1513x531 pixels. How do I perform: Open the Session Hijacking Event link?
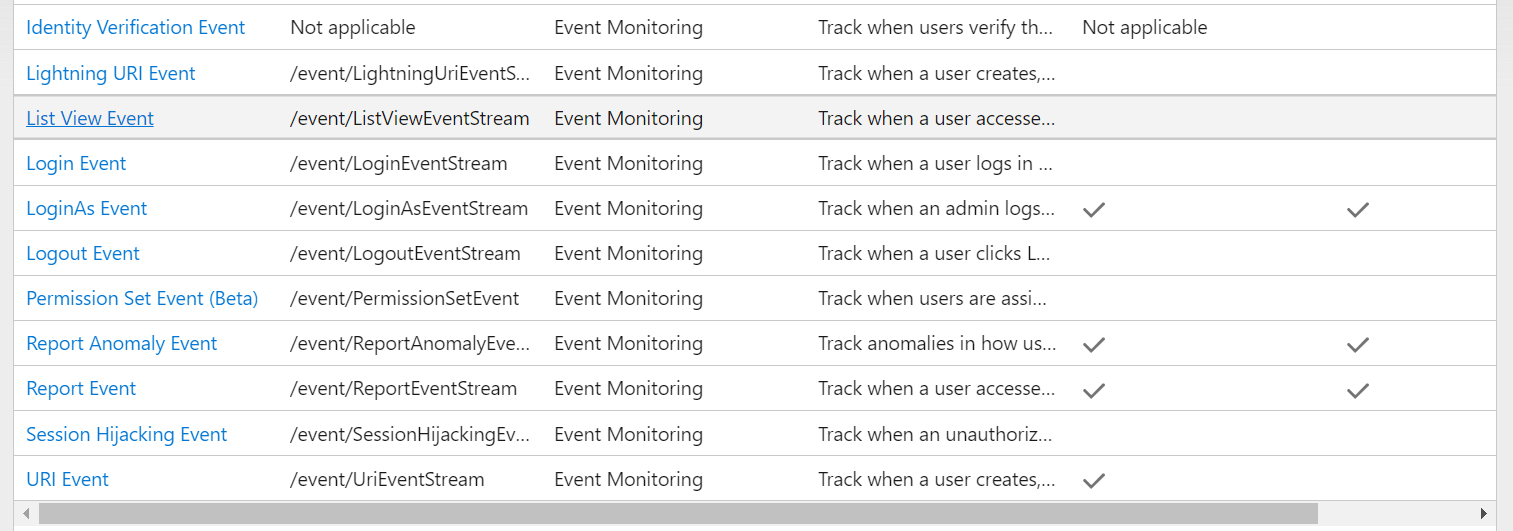[x=126, y=434]
